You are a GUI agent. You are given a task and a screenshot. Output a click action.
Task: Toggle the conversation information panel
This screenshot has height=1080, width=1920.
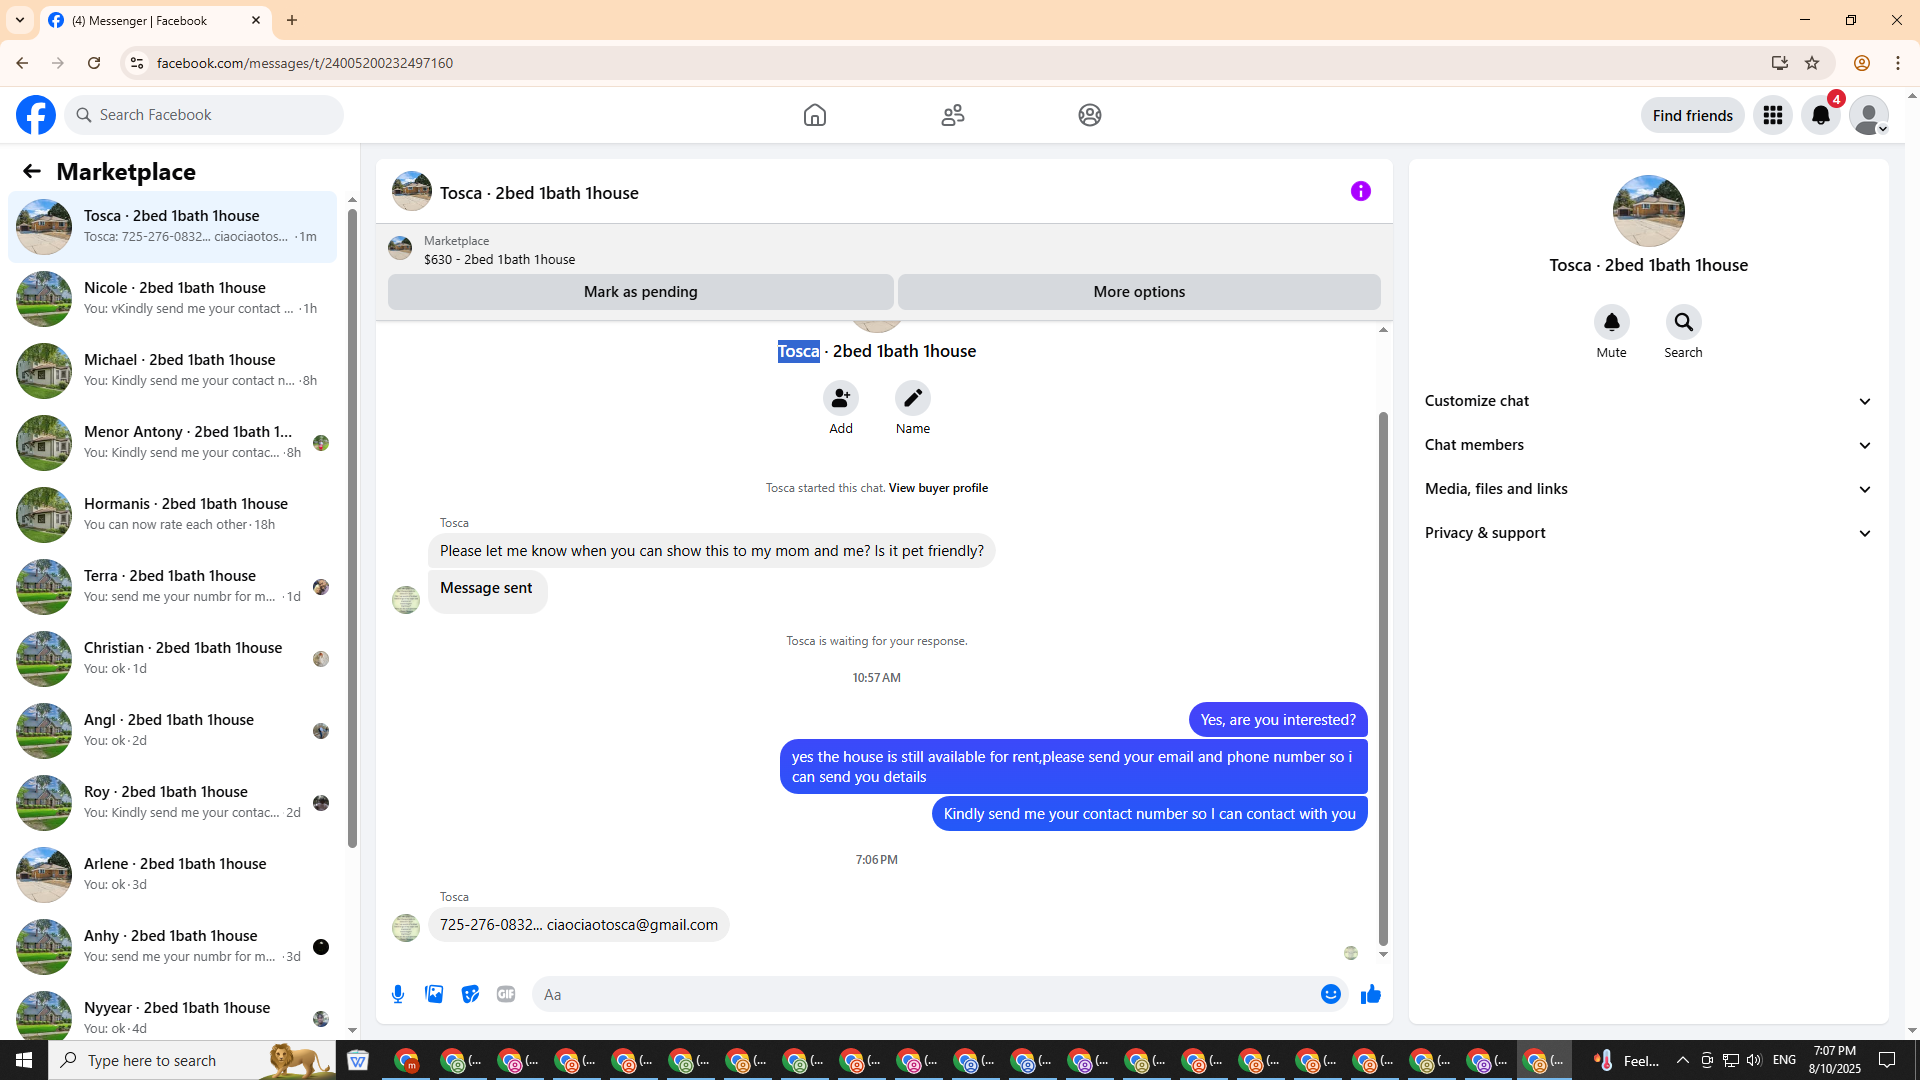click(x=1360, y=191)
